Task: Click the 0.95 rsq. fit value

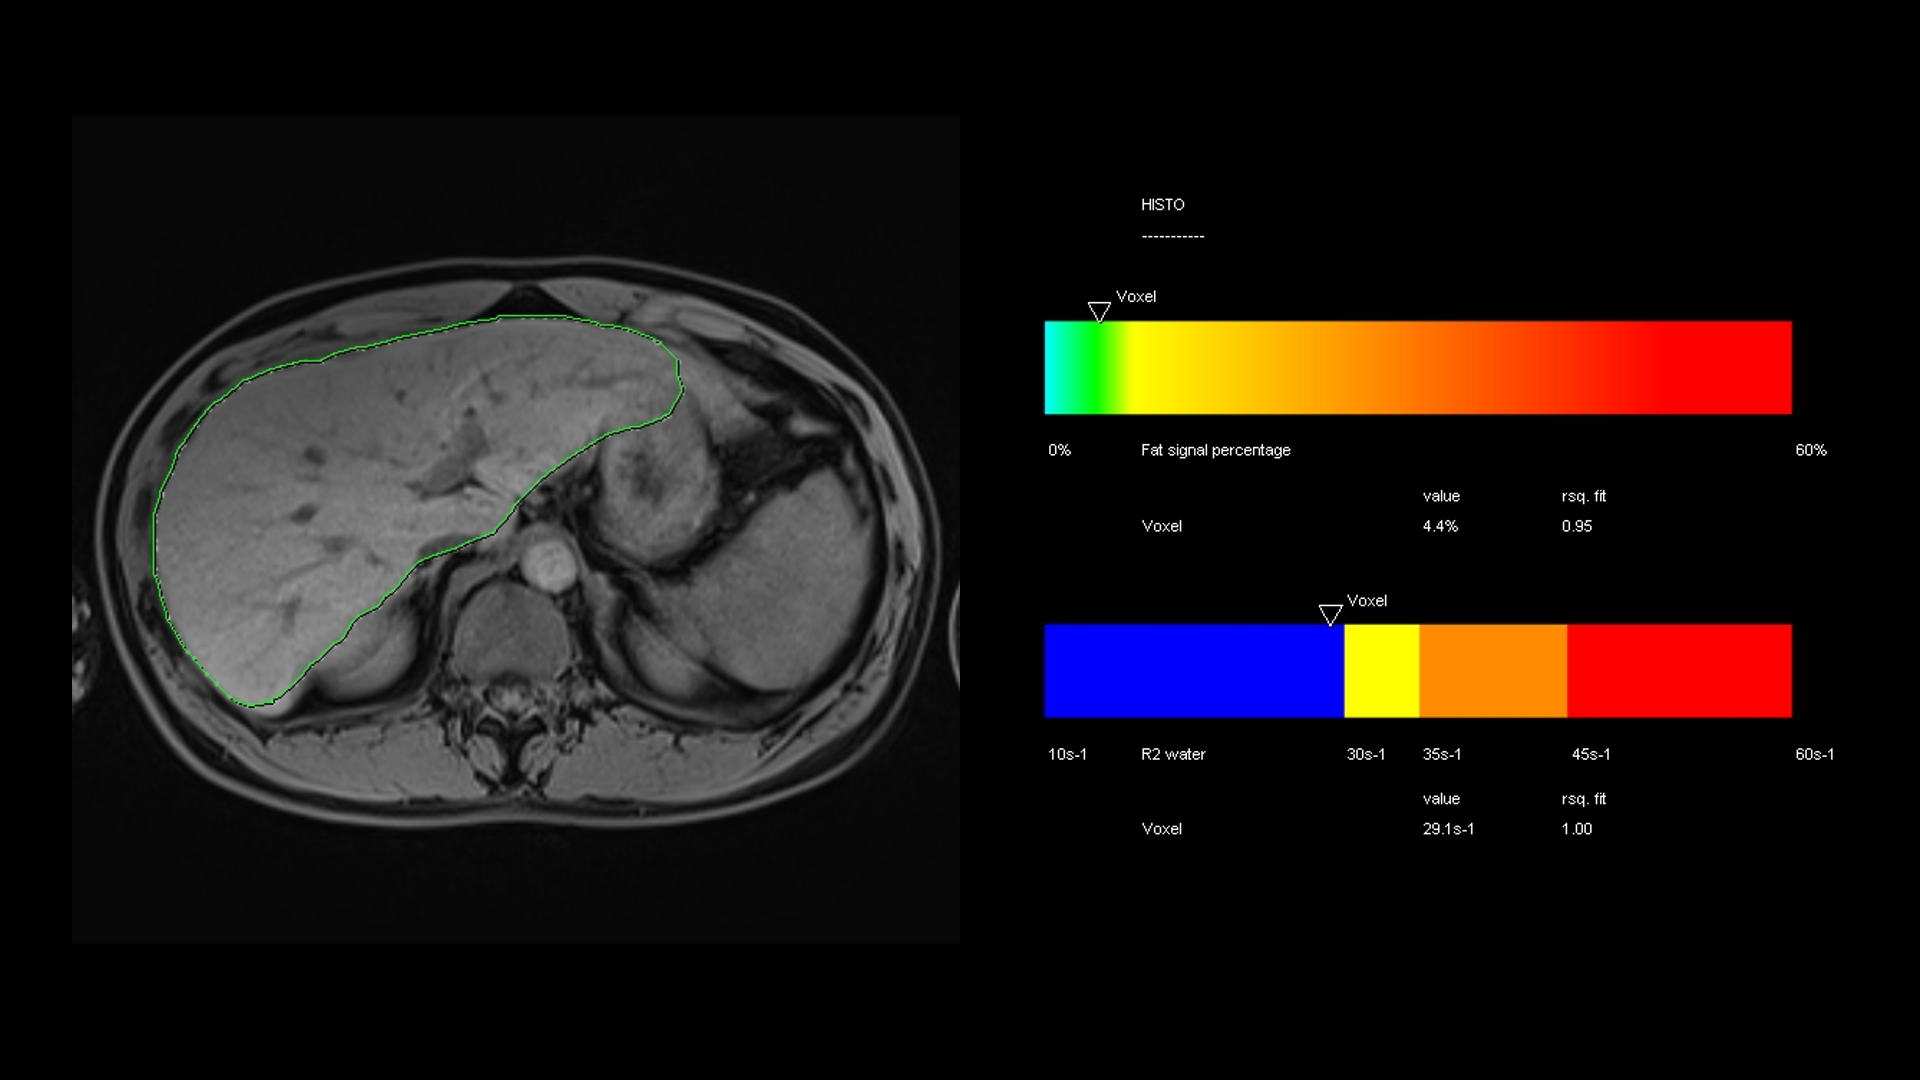Action: (1576, 526)
